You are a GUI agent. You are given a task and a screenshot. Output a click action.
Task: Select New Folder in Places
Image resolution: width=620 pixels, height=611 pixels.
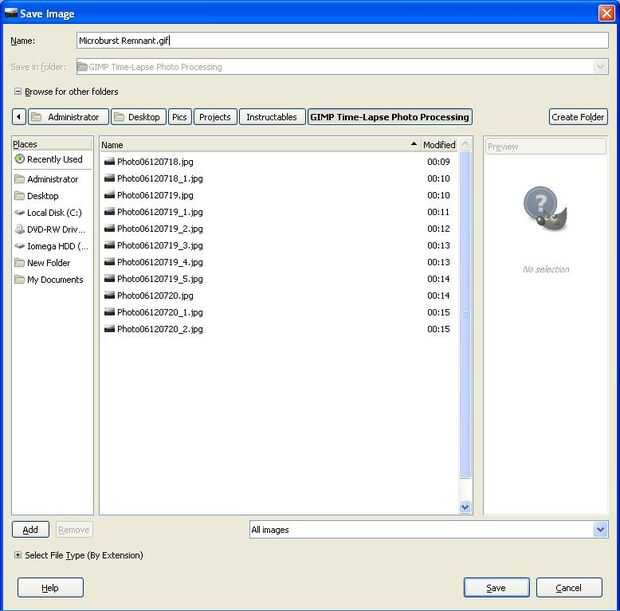[52, 263]
